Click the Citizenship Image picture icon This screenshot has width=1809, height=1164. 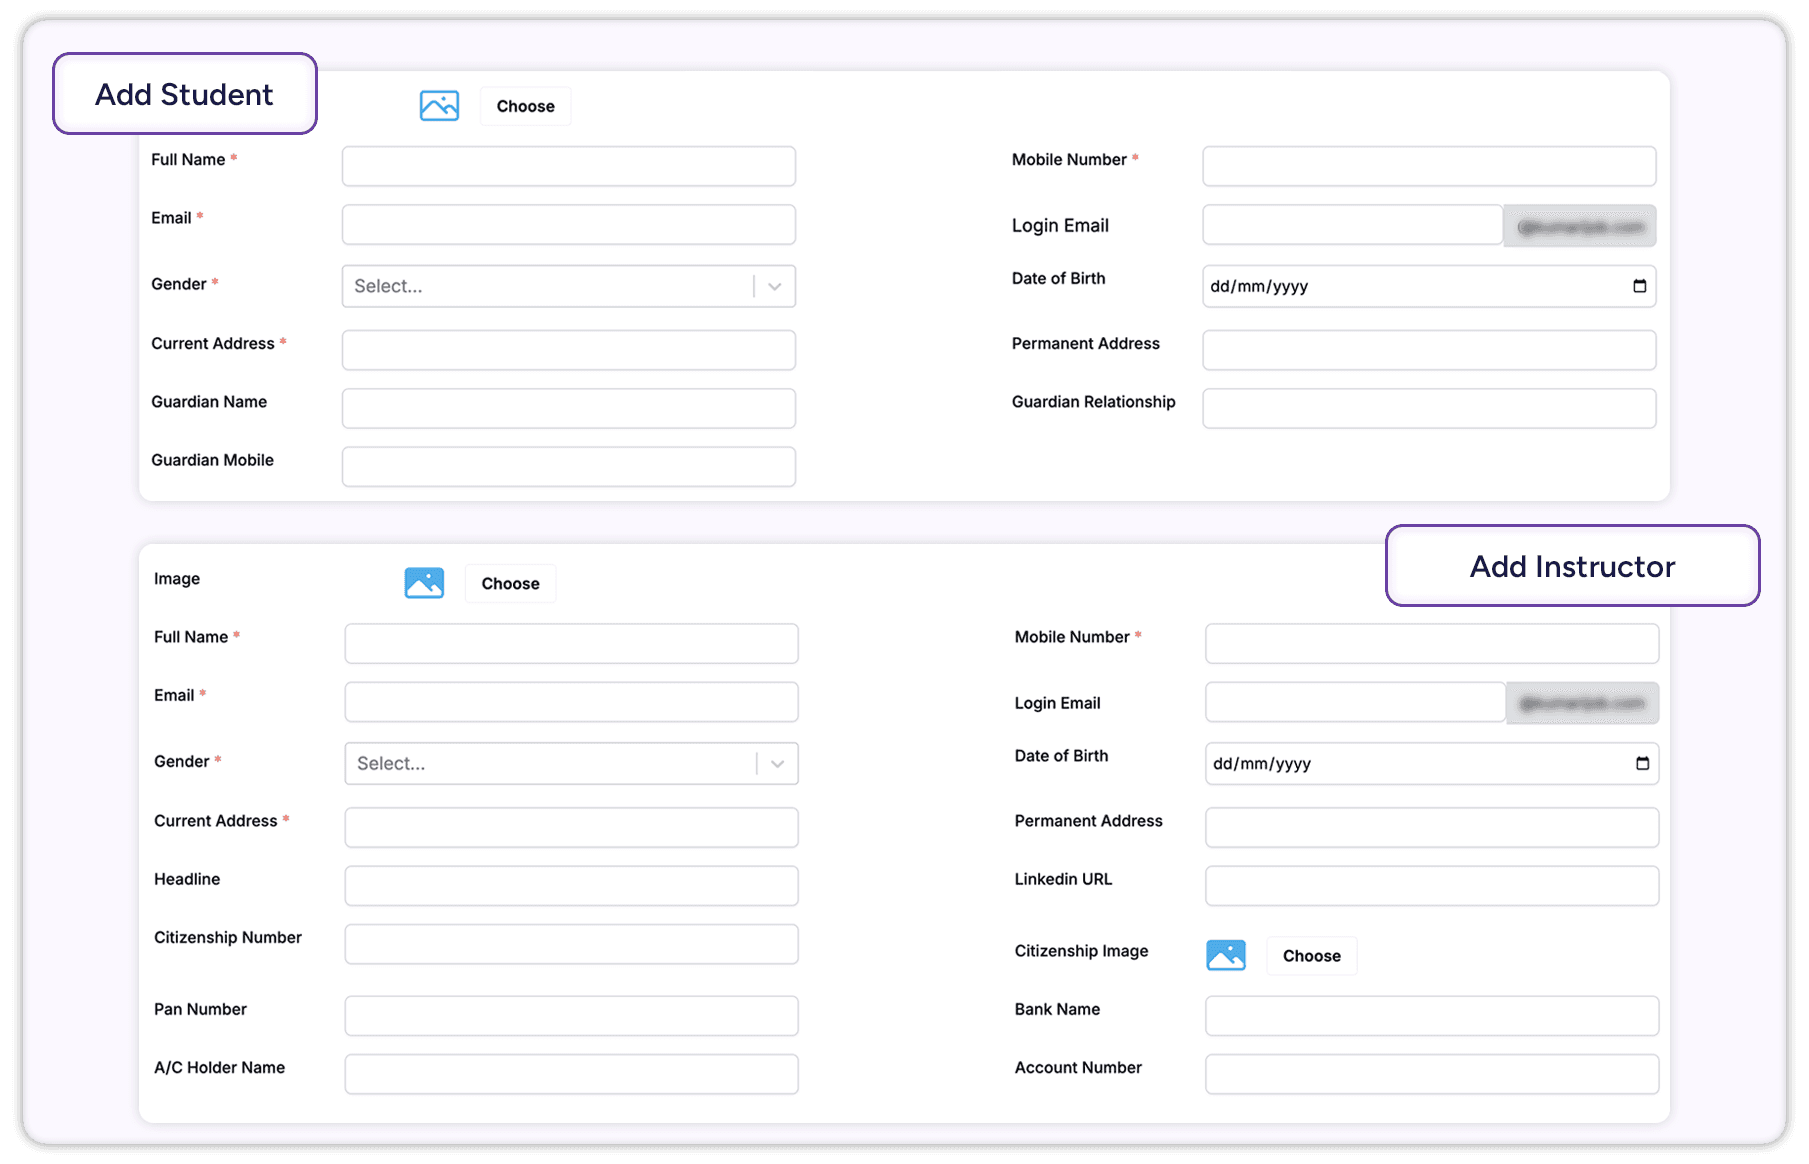coord(1225,955)
